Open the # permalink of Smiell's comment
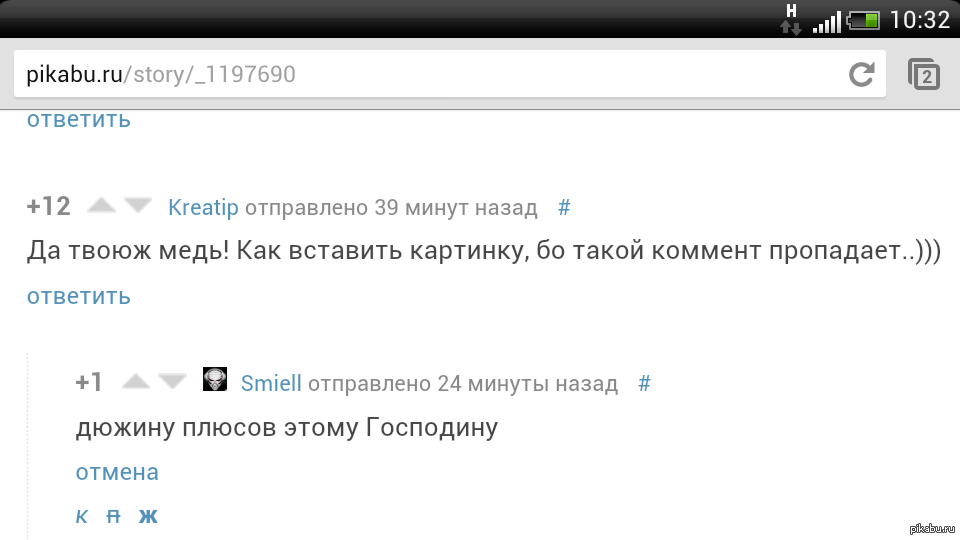Viewport: 960px width, 540px height. [644, 383]
